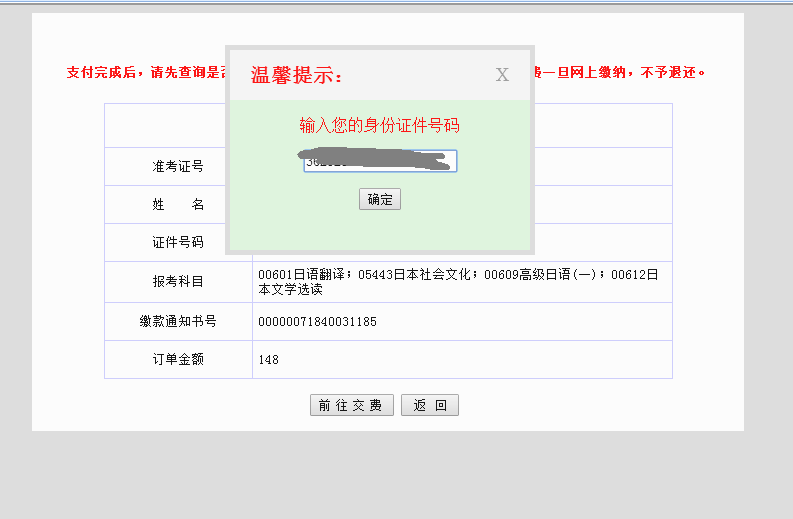
Task: Click the ID number input field
Action: tap(380, 162)
